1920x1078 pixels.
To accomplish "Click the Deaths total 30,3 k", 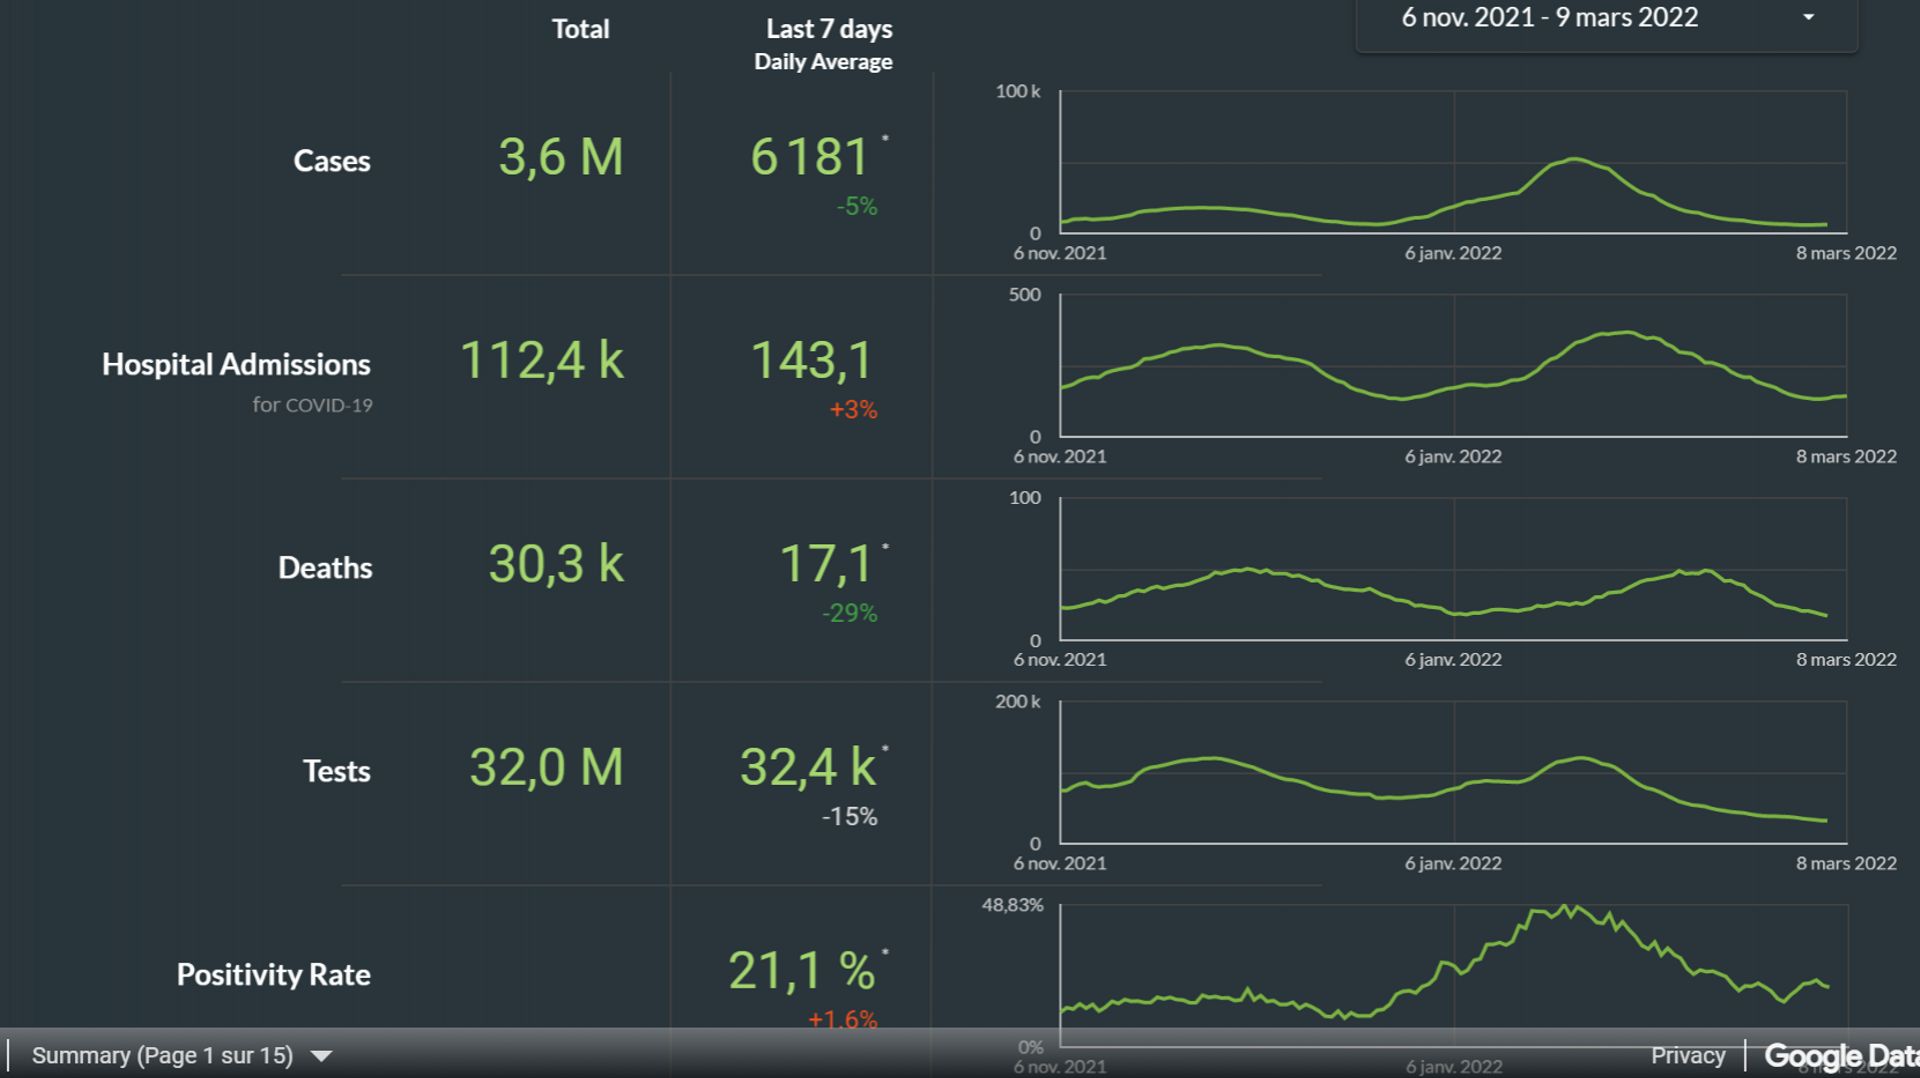I will click(556, 563).
